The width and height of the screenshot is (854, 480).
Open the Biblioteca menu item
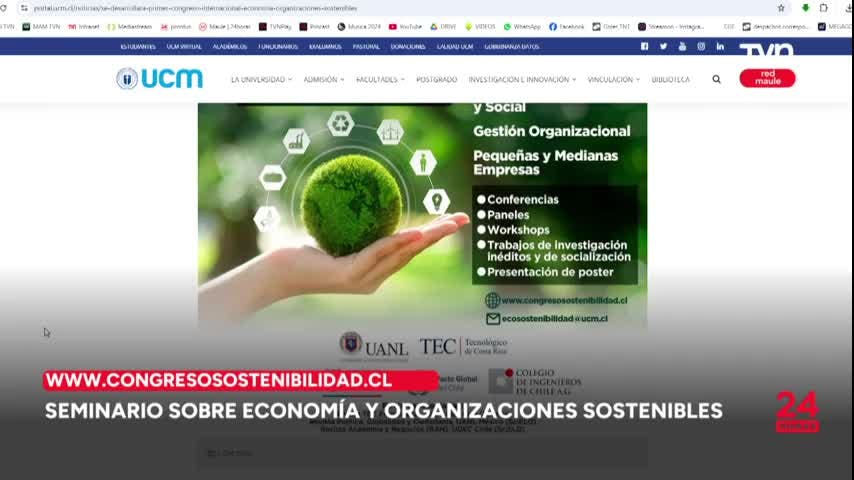670,80
